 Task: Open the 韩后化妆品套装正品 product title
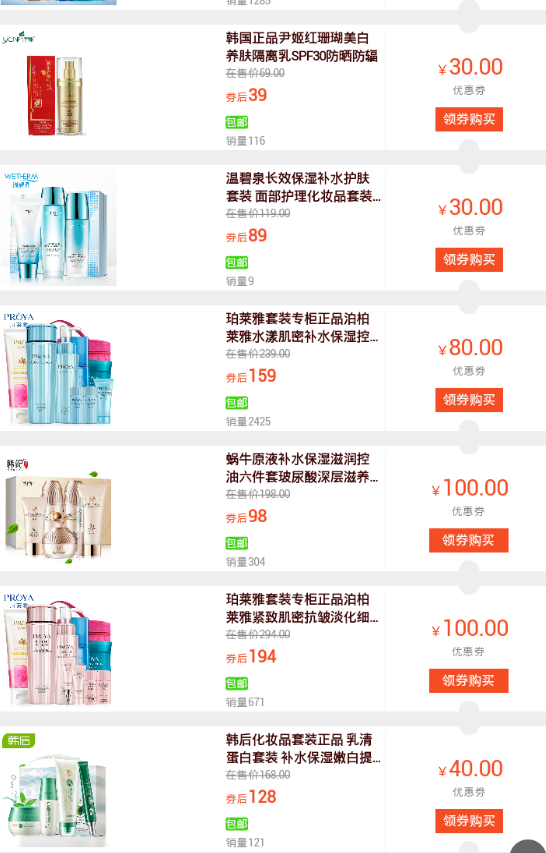click(x=303, y=749)
